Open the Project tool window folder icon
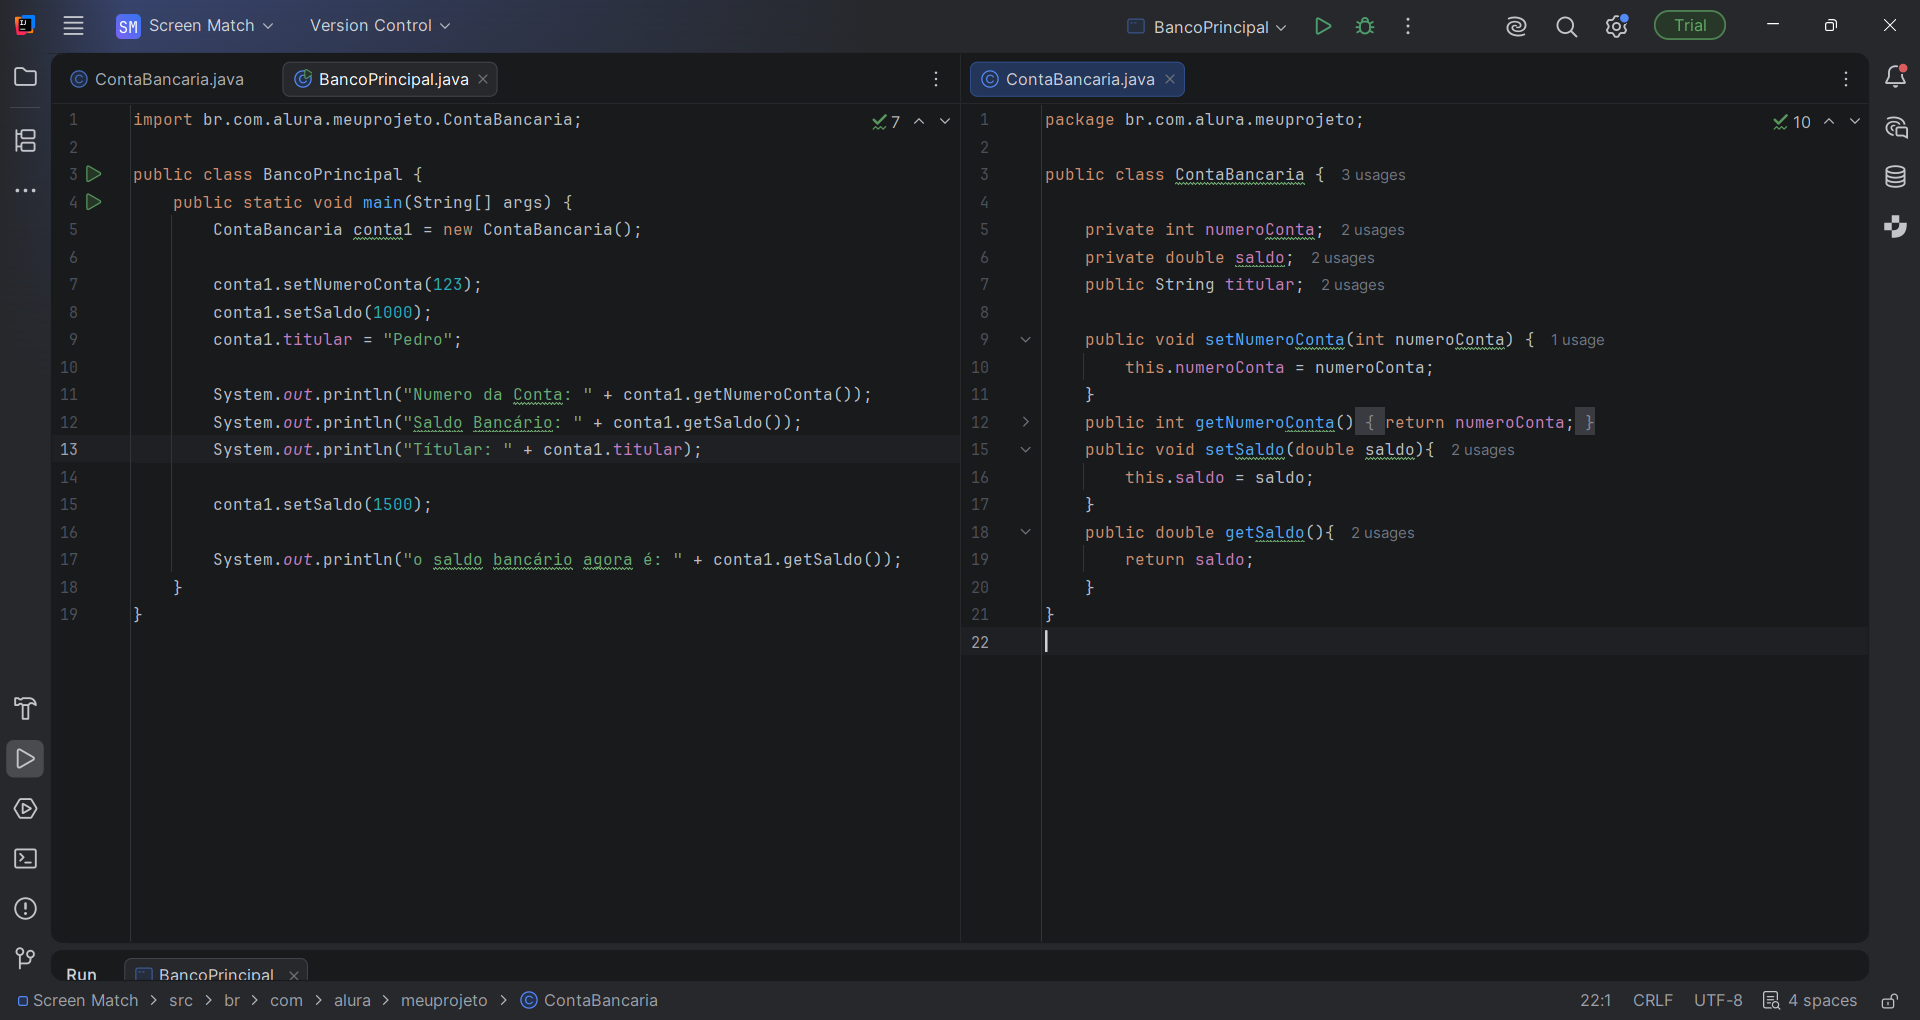 coord(26,77)
